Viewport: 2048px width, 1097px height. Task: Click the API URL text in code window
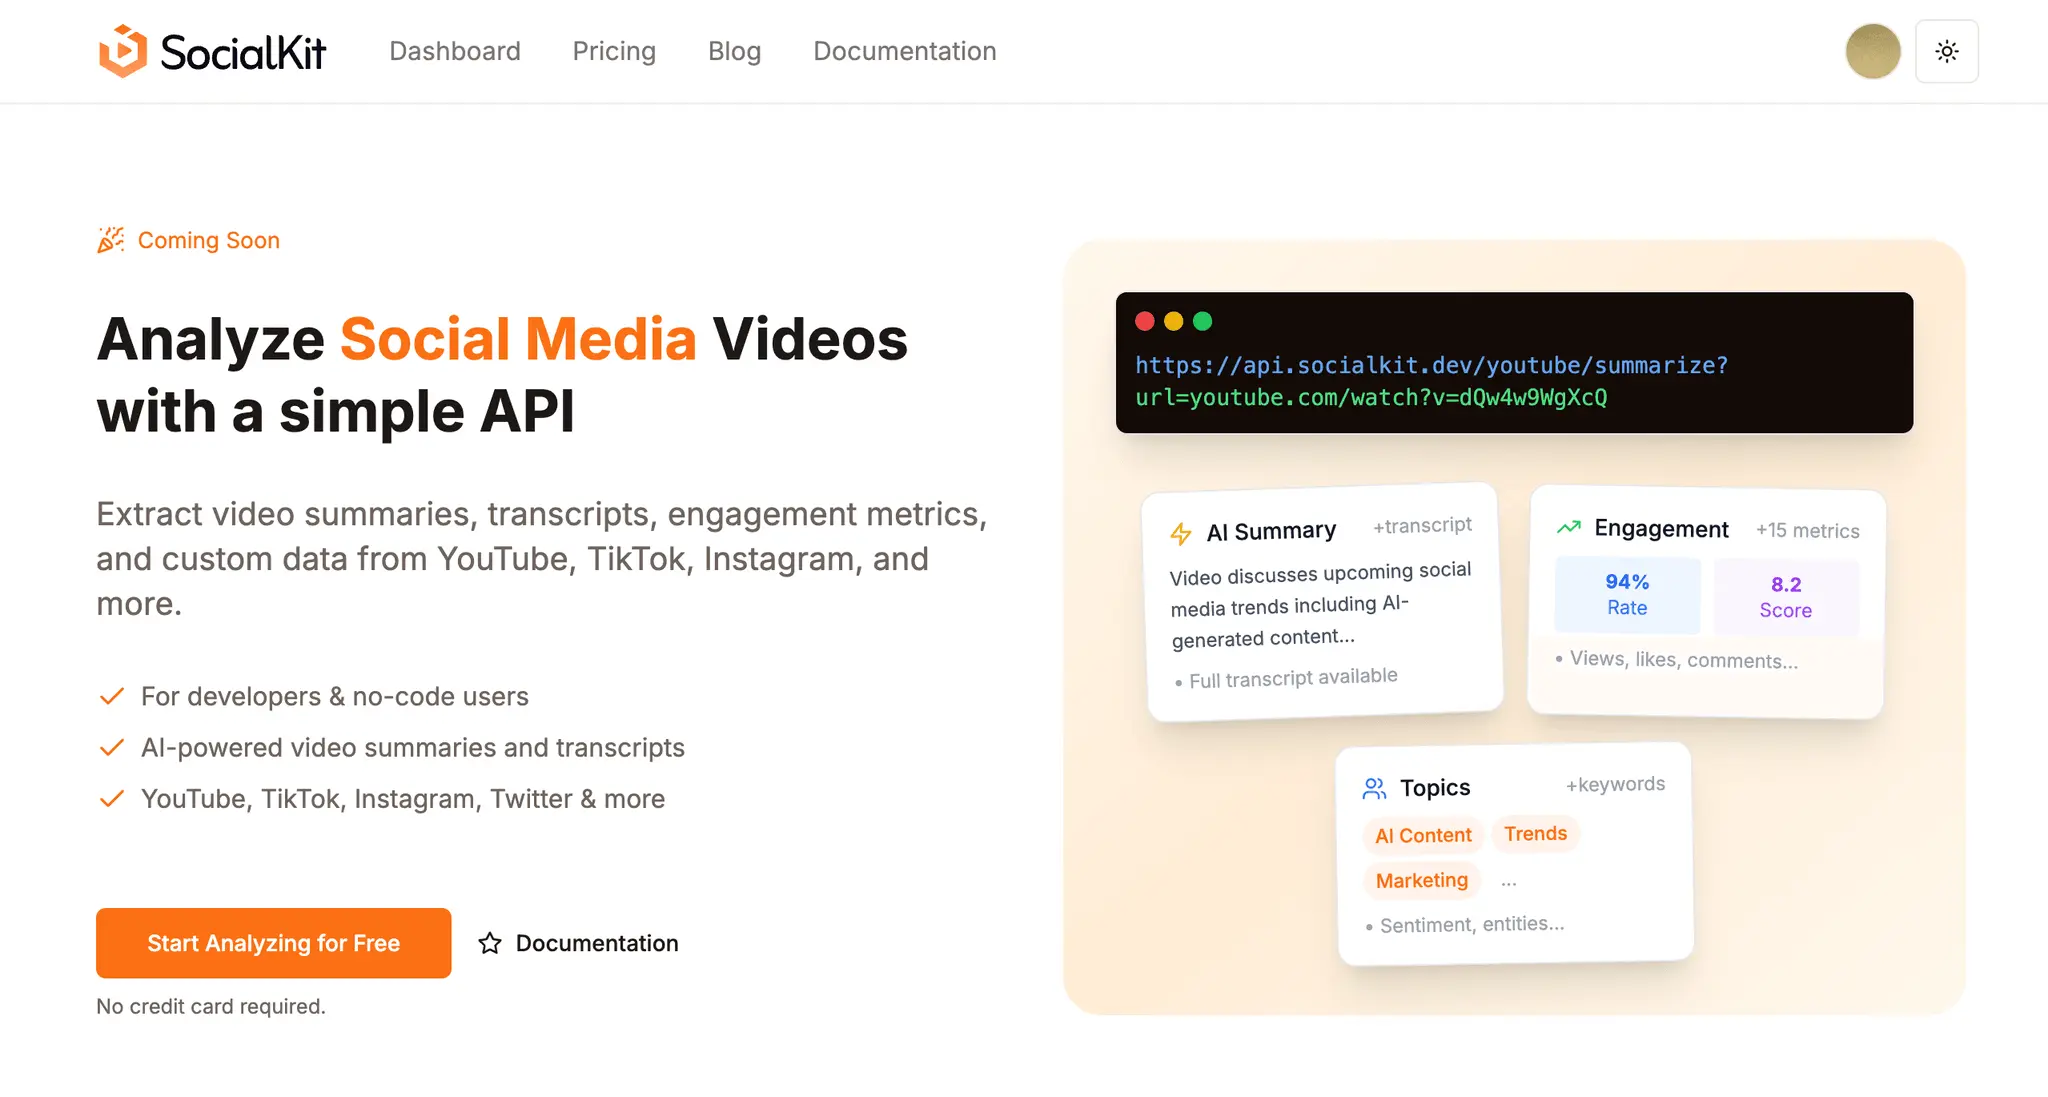[1432, 381]
